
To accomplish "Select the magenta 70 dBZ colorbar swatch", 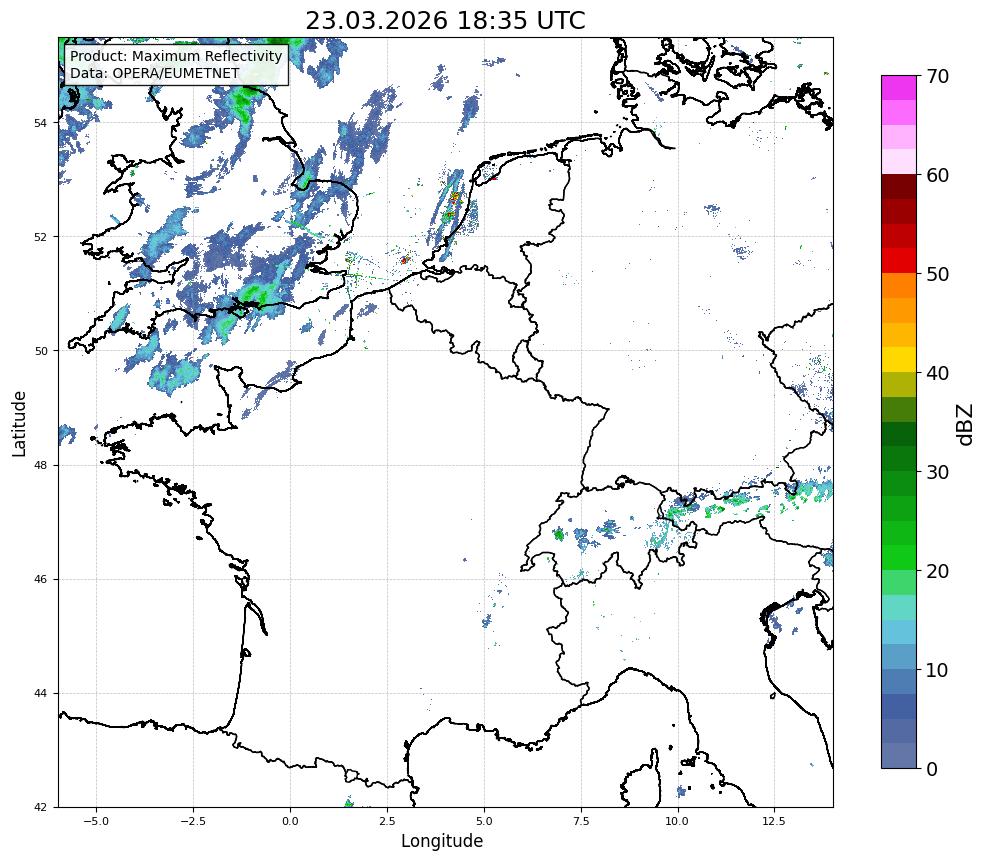I will pos(899,88).
